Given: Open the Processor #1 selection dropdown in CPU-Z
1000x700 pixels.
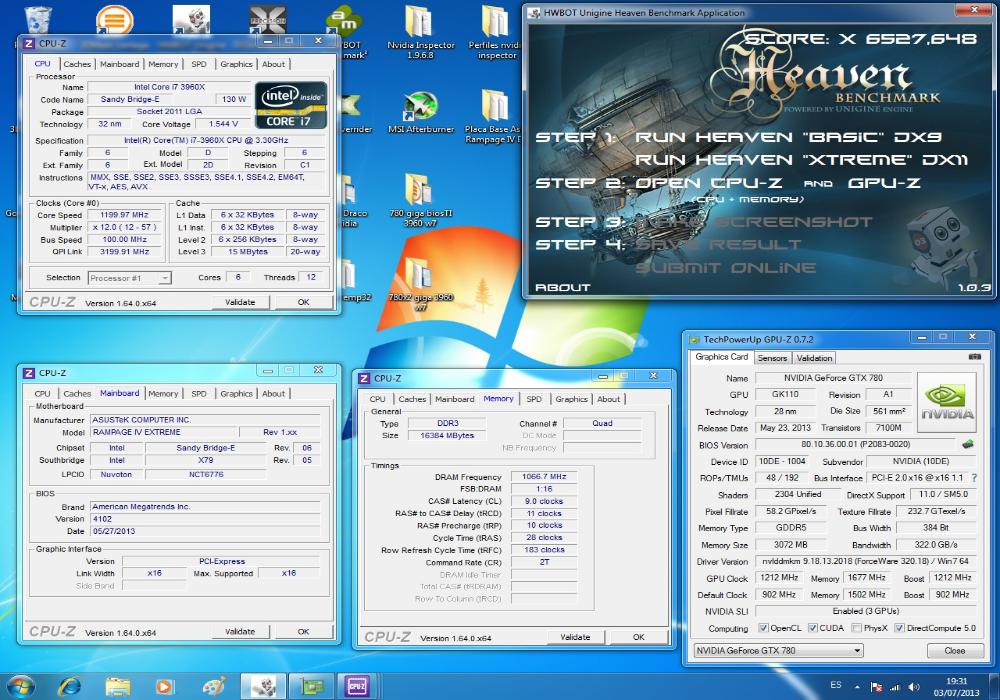Looking at the screenshot, I should click(x=130, y=278).
